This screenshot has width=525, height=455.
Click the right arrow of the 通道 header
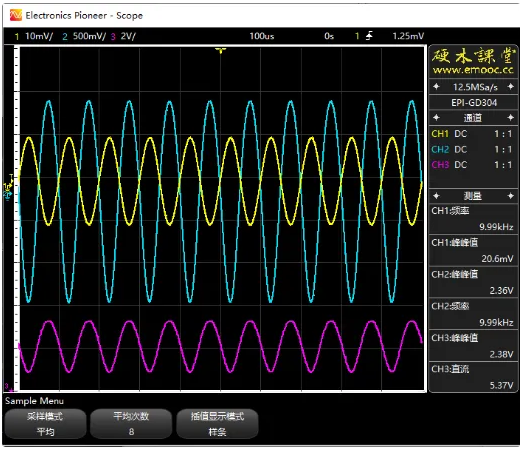coord(511,118)
